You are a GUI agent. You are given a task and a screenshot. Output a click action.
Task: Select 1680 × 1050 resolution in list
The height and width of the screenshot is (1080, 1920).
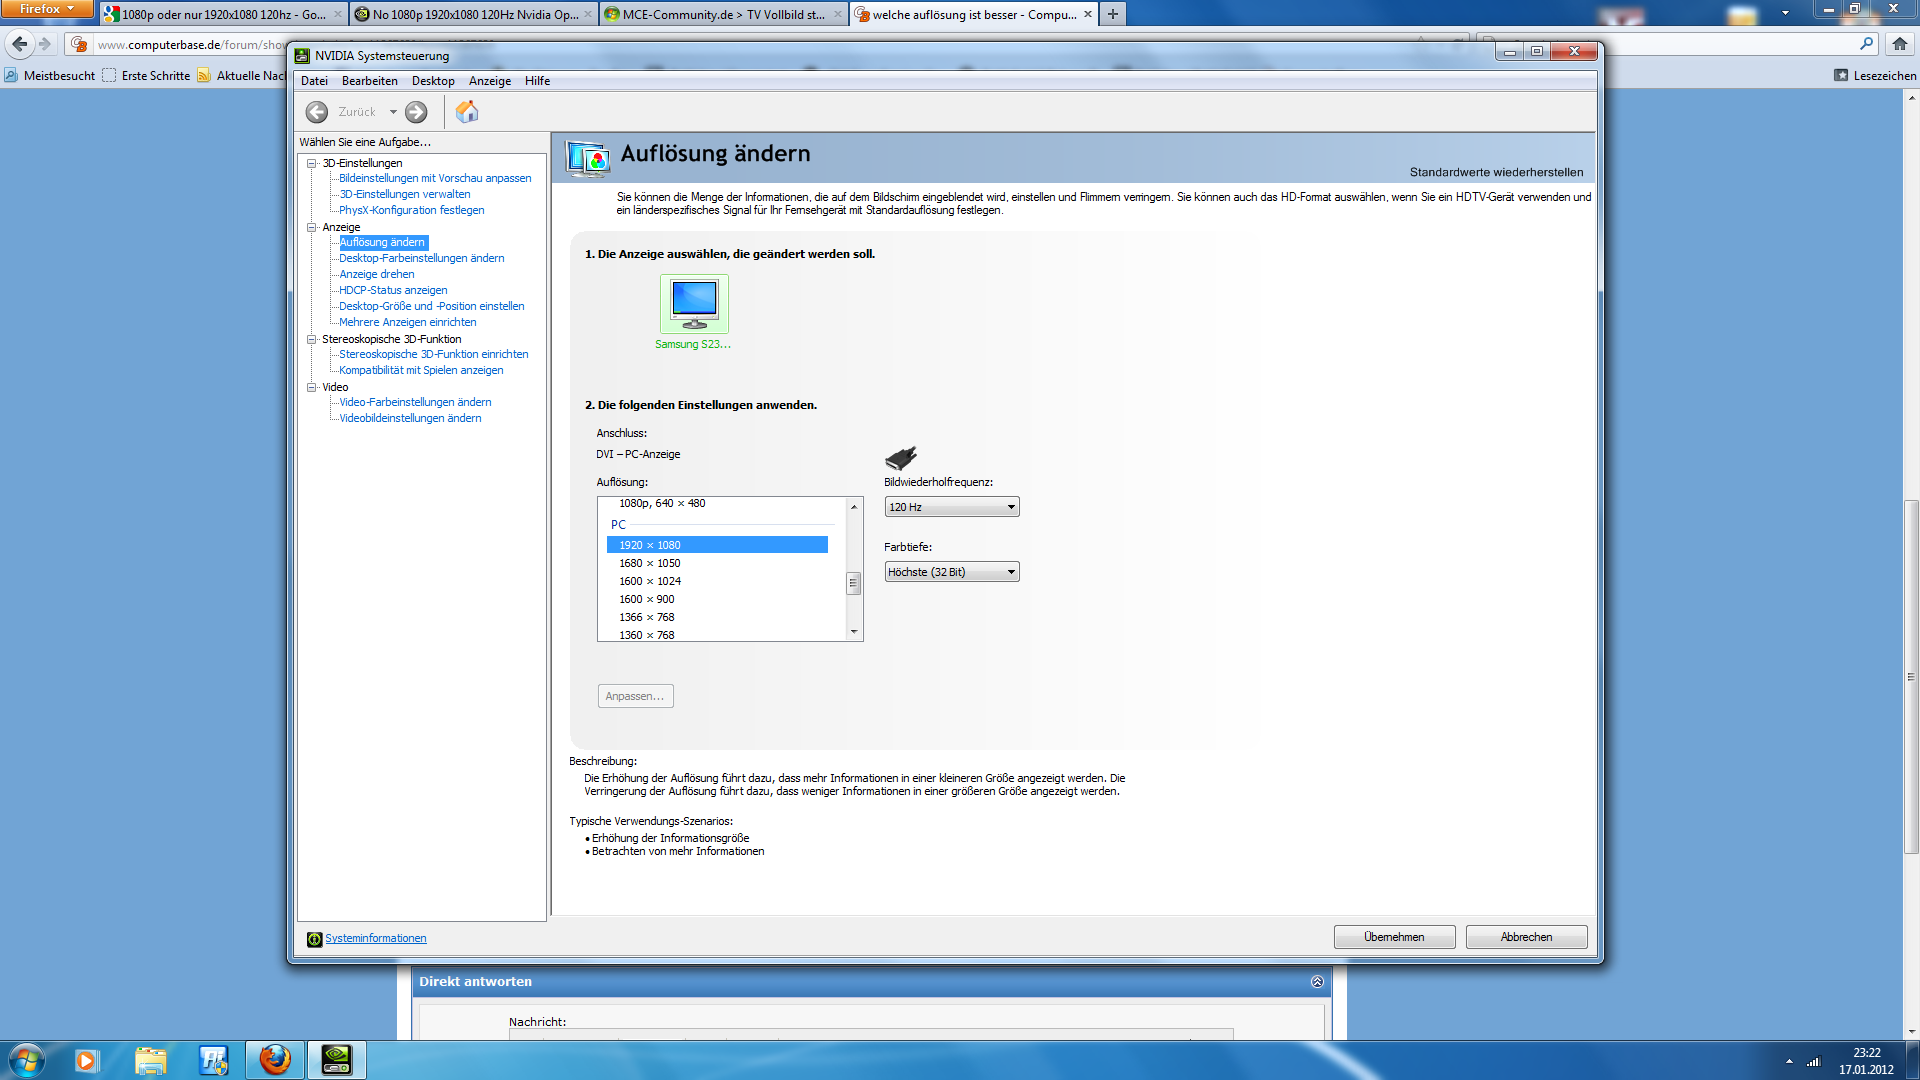649,563
